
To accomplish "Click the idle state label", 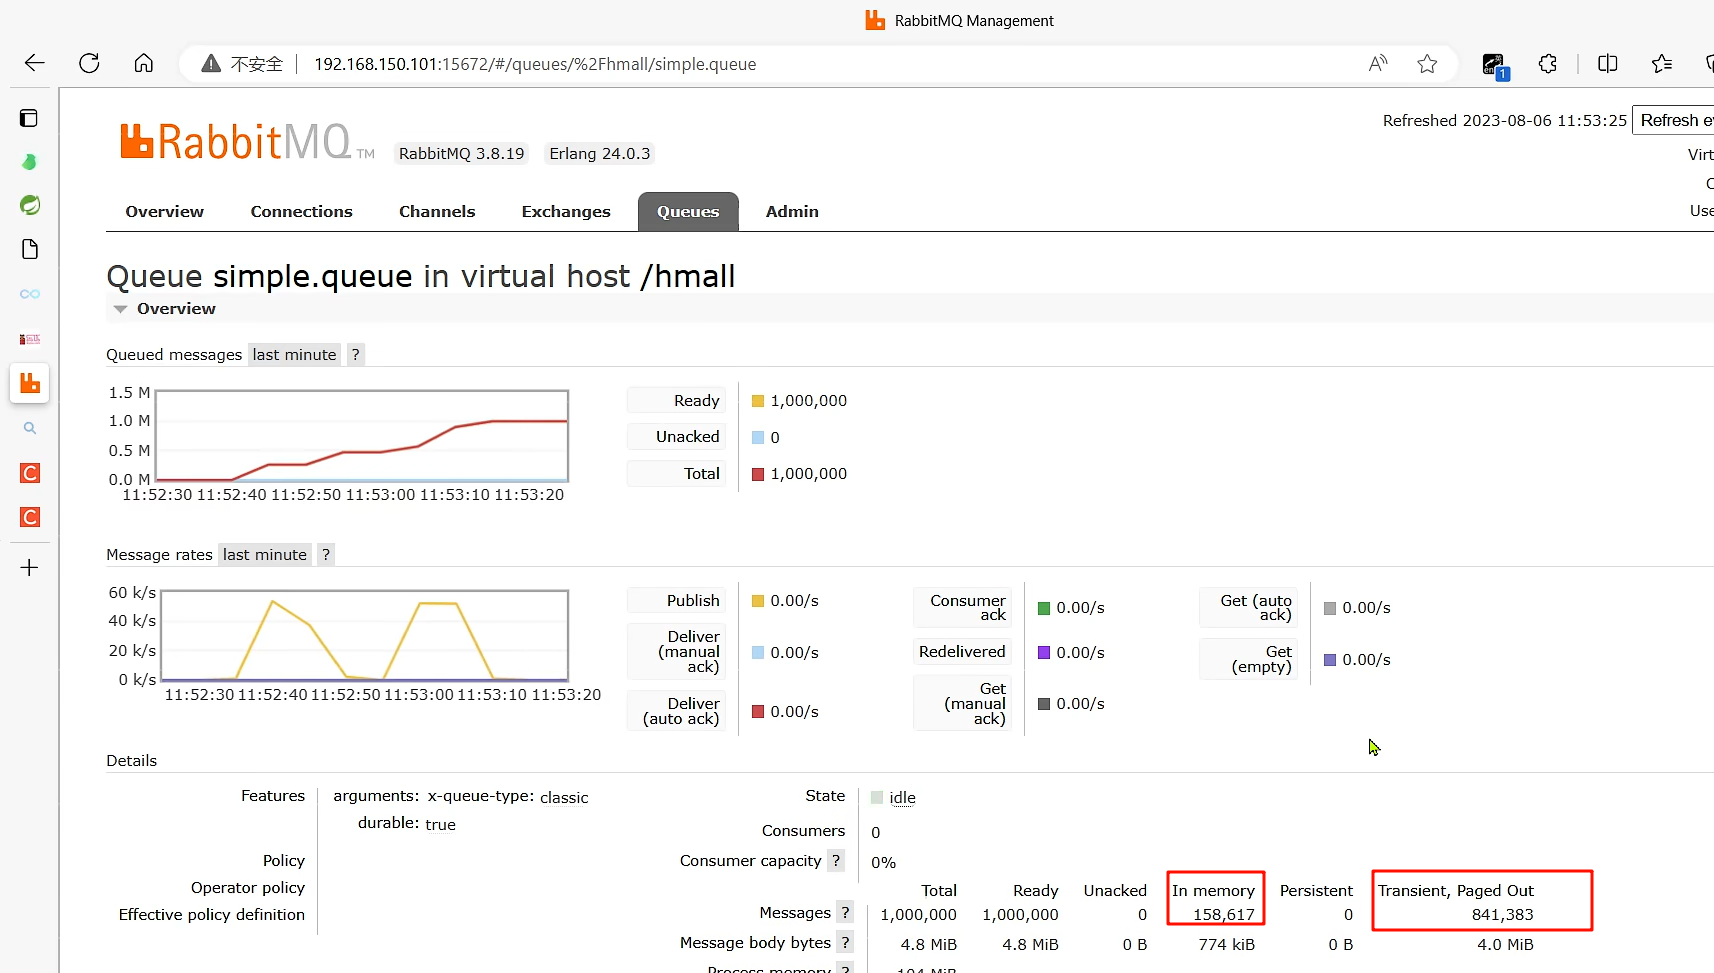I will [902, 798].
